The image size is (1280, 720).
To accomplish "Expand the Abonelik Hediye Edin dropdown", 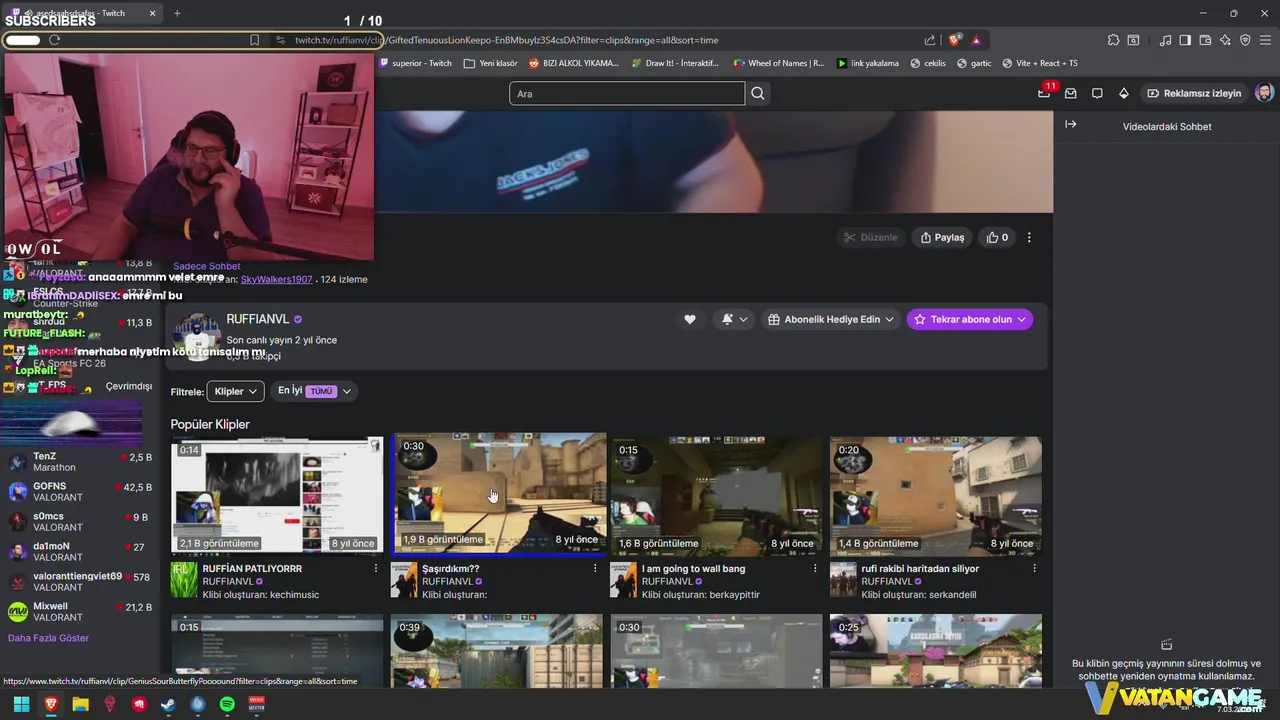I will (831, 319).
